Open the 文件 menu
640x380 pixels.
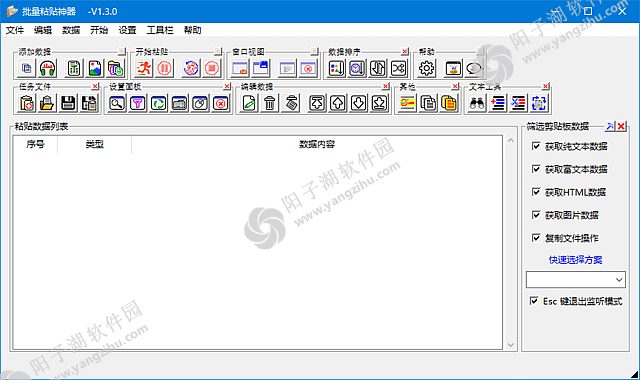[15, 30]
